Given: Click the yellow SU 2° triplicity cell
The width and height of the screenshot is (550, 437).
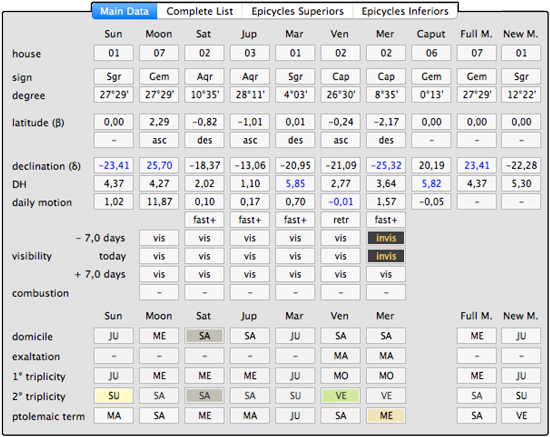Looking at the screenshot, I should click(x=114, y=396).
